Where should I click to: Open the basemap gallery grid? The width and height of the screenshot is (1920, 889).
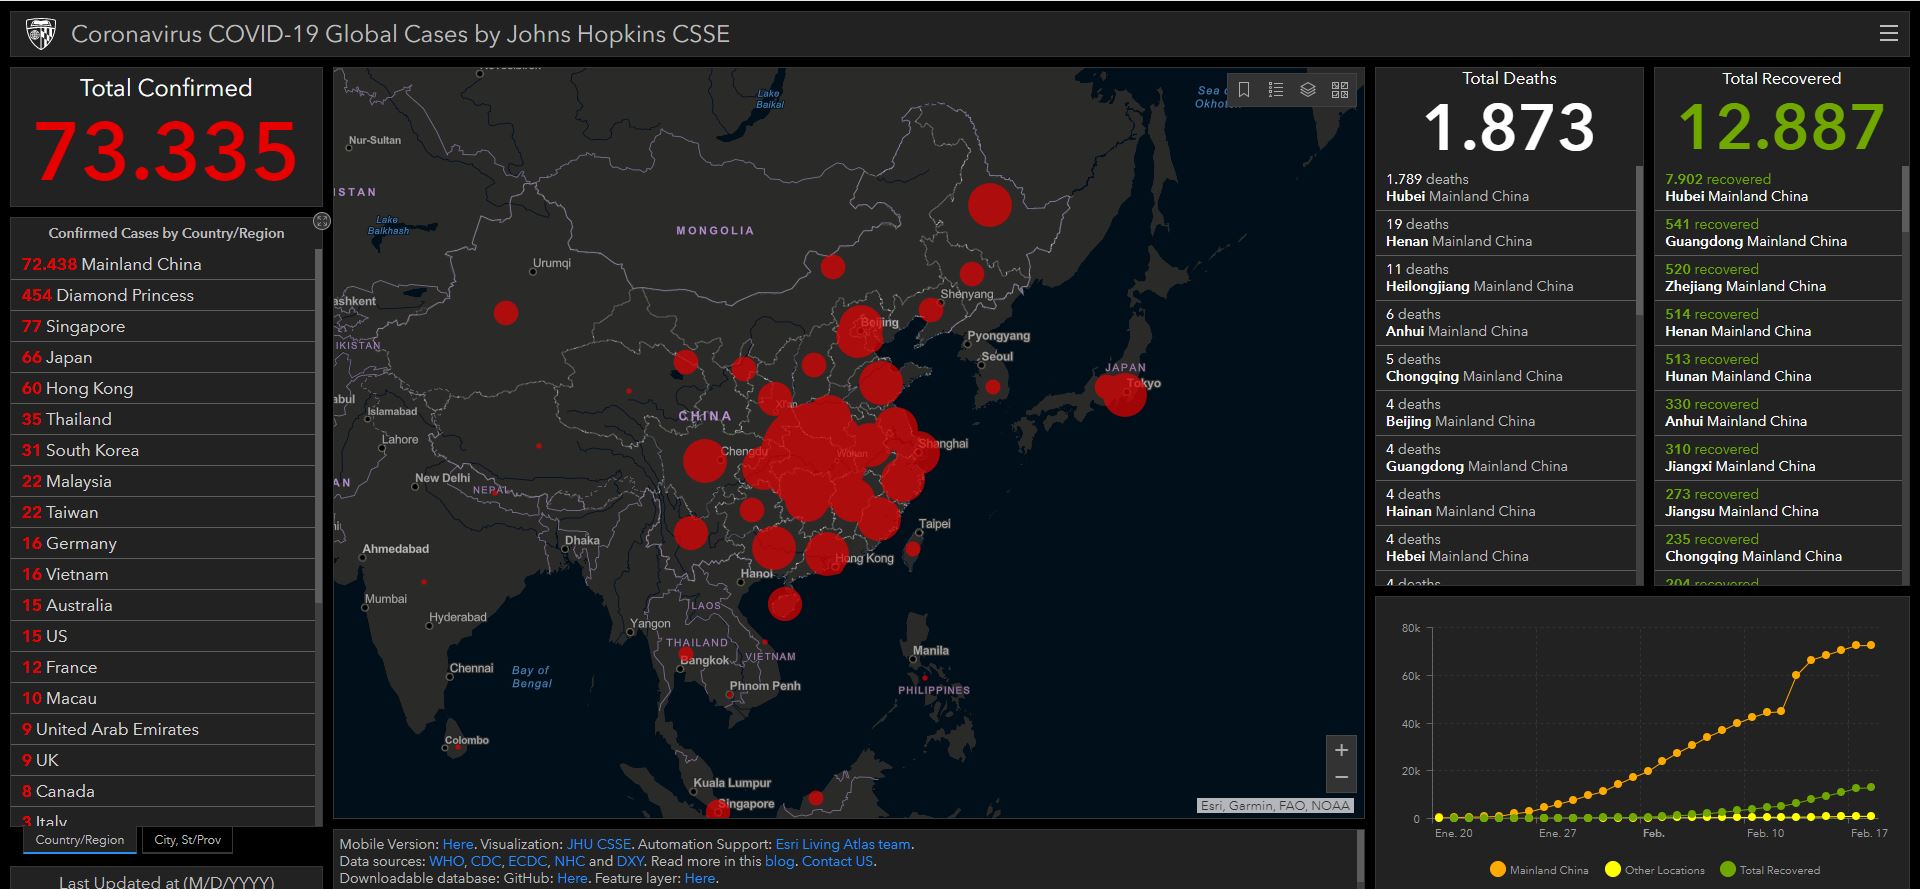[1340, 89]
